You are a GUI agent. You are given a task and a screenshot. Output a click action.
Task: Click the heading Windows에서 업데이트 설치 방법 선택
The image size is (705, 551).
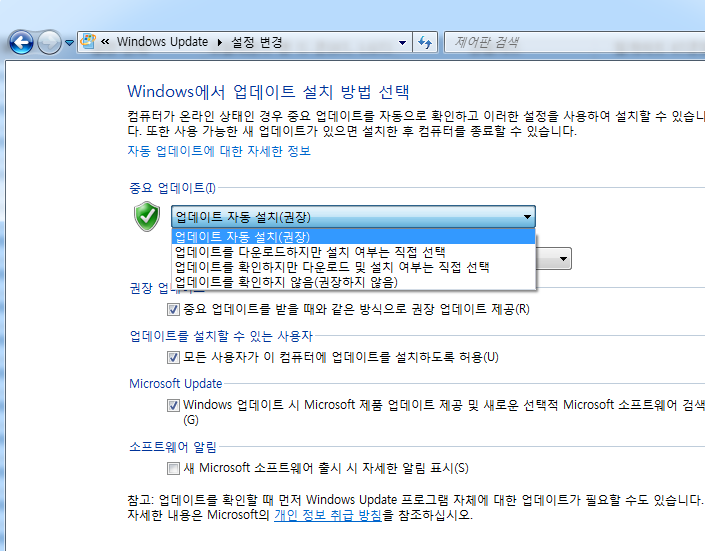pyautogui.click(x=268, y=92)
